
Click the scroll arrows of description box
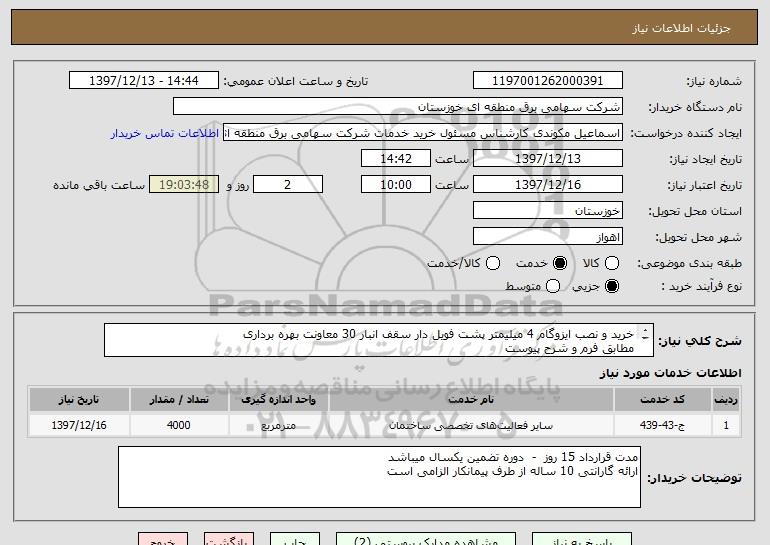pyautogui.click(x=645, y=334)
